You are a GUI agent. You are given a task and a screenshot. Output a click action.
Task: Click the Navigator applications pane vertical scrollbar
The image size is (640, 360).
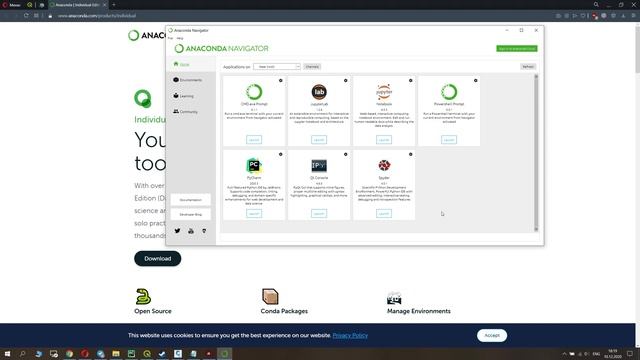tap(536, 153)
